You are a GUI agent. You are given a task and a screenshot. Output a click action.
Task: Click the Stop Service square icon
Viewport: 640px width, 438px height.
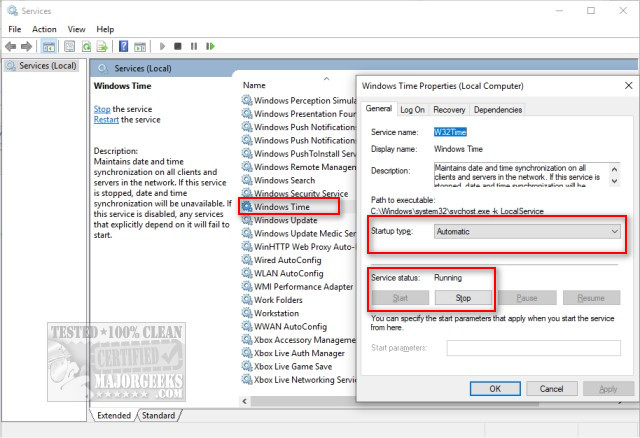178,47
